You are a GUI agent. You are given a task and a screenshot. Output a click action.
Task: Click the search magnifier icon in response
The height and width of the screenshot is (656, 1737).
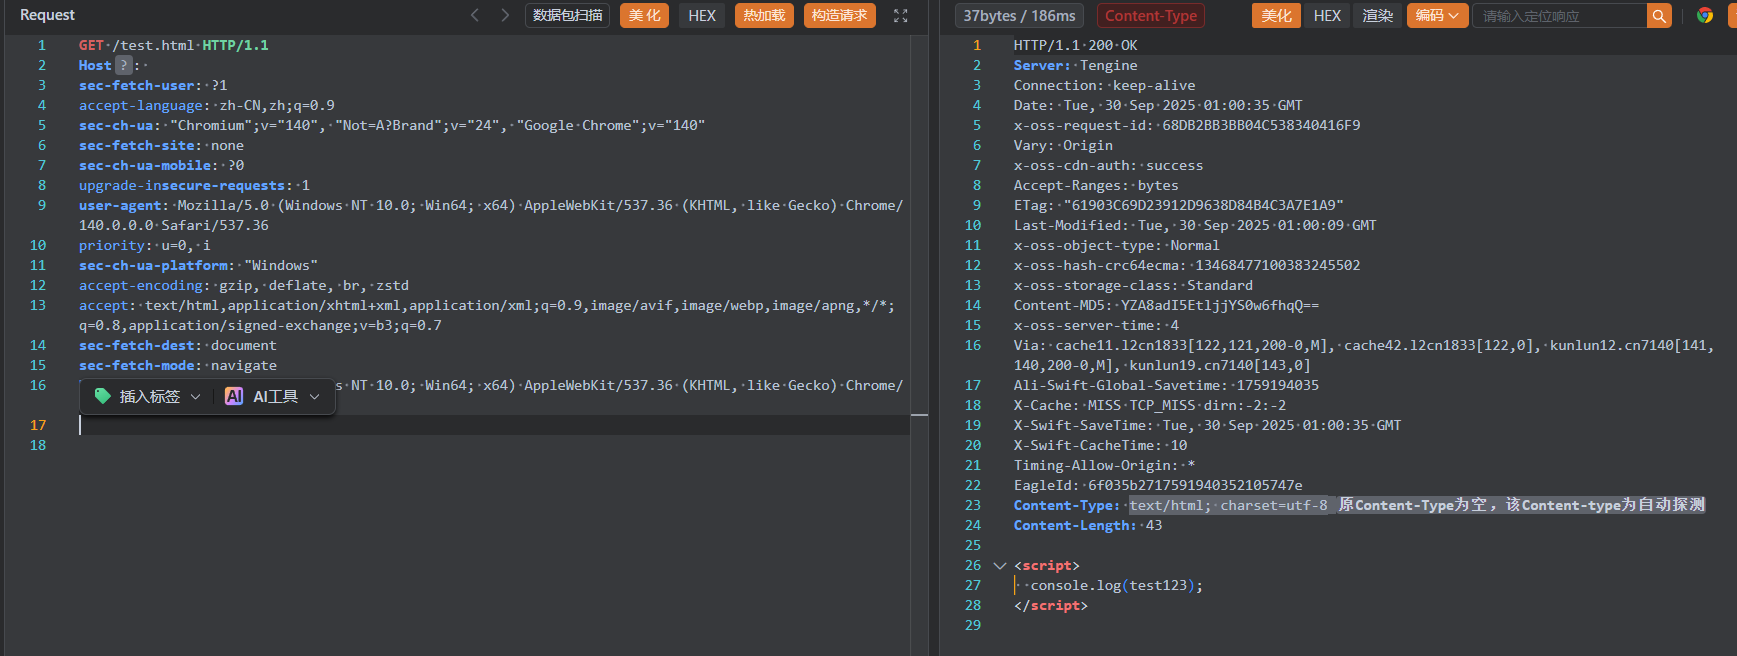pos(1658,16)
